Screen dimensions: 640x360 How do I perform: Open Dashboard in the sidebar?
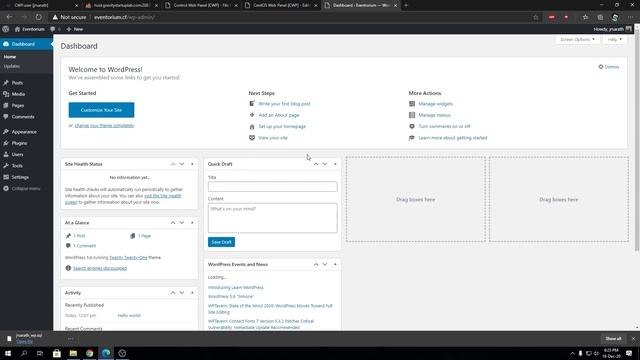coord(26,44)
